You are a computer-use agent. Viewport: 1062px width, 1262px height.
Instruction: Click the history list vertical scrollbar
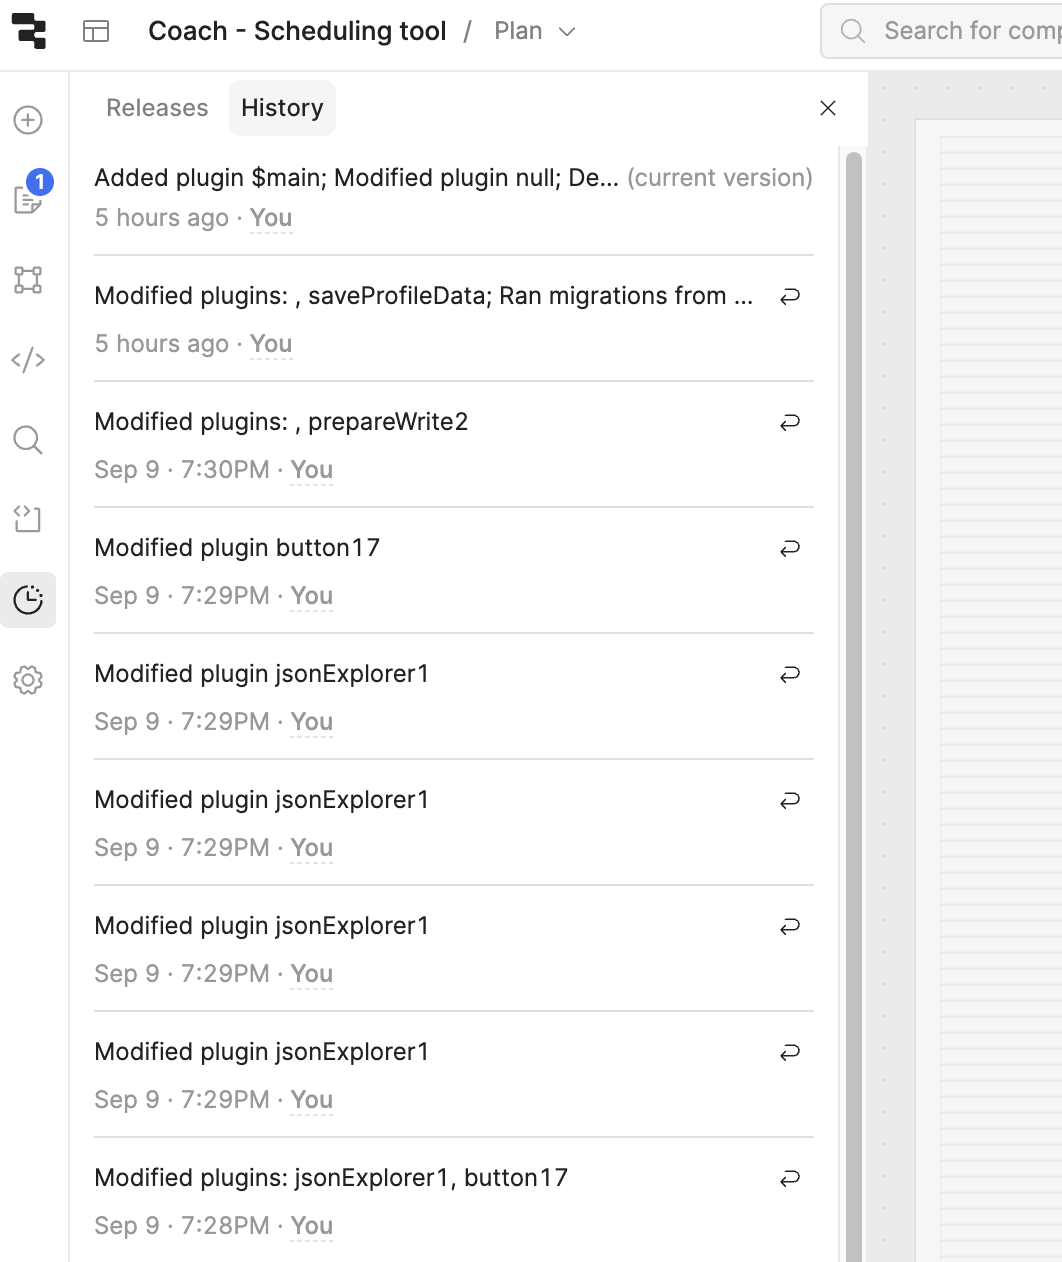click(853, 700)
